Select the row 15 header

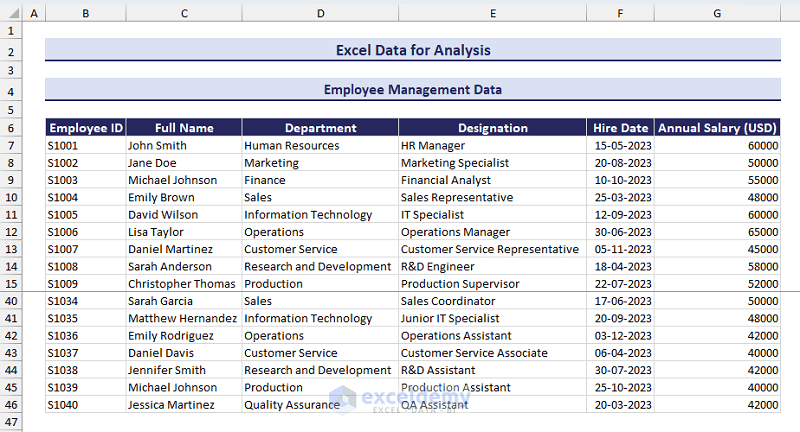11,284
